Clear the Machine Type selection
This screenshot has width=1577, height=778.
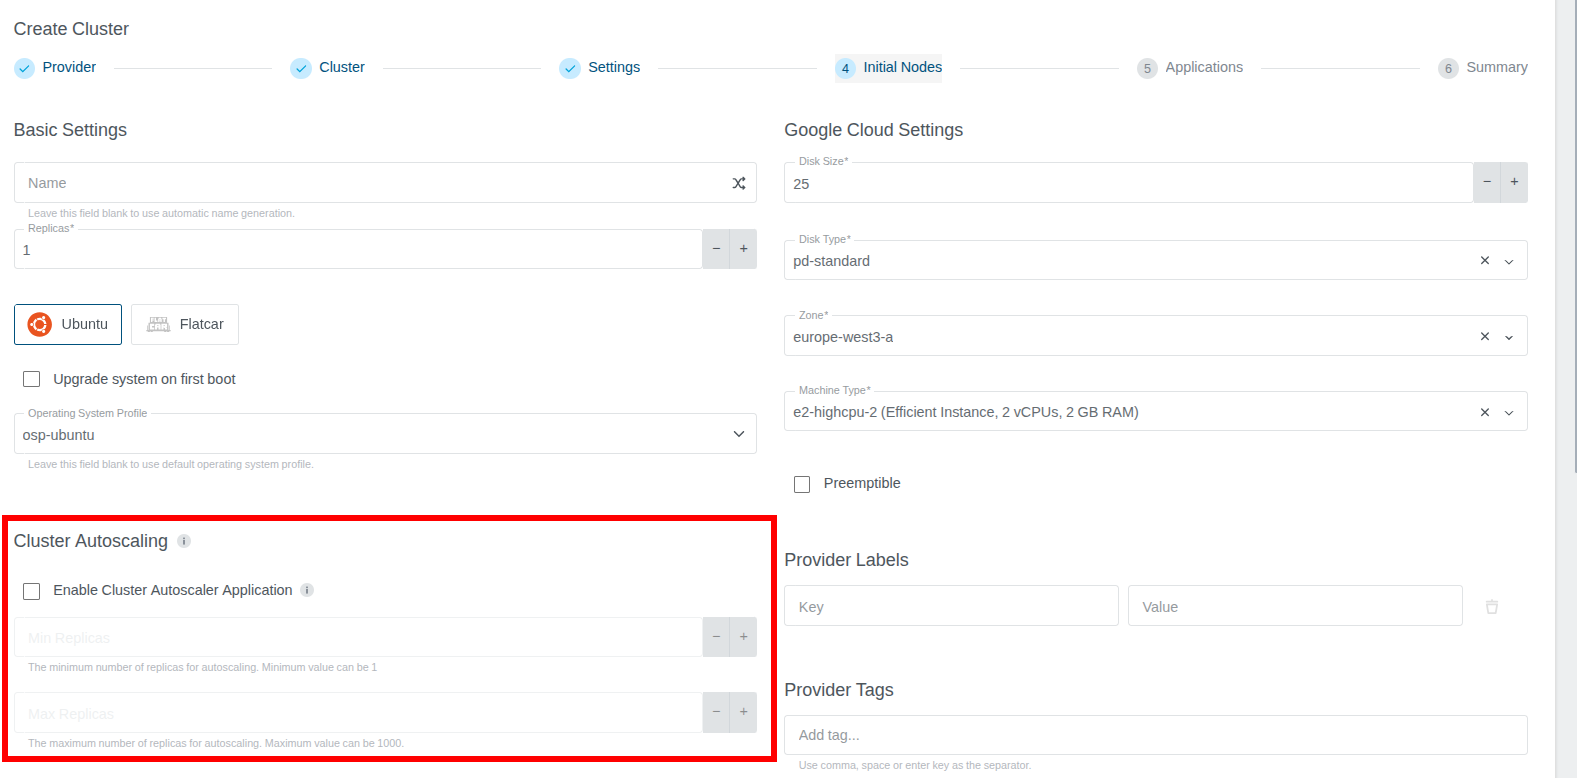tap(1484, 412)
